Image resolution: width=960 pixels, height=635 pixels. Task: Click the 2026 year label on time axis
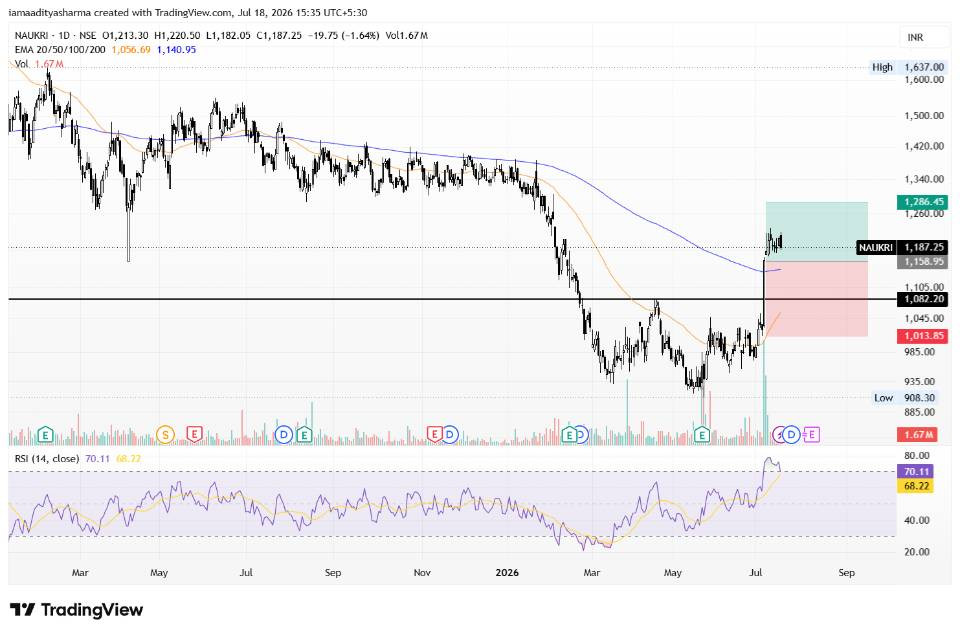point(507,573)
